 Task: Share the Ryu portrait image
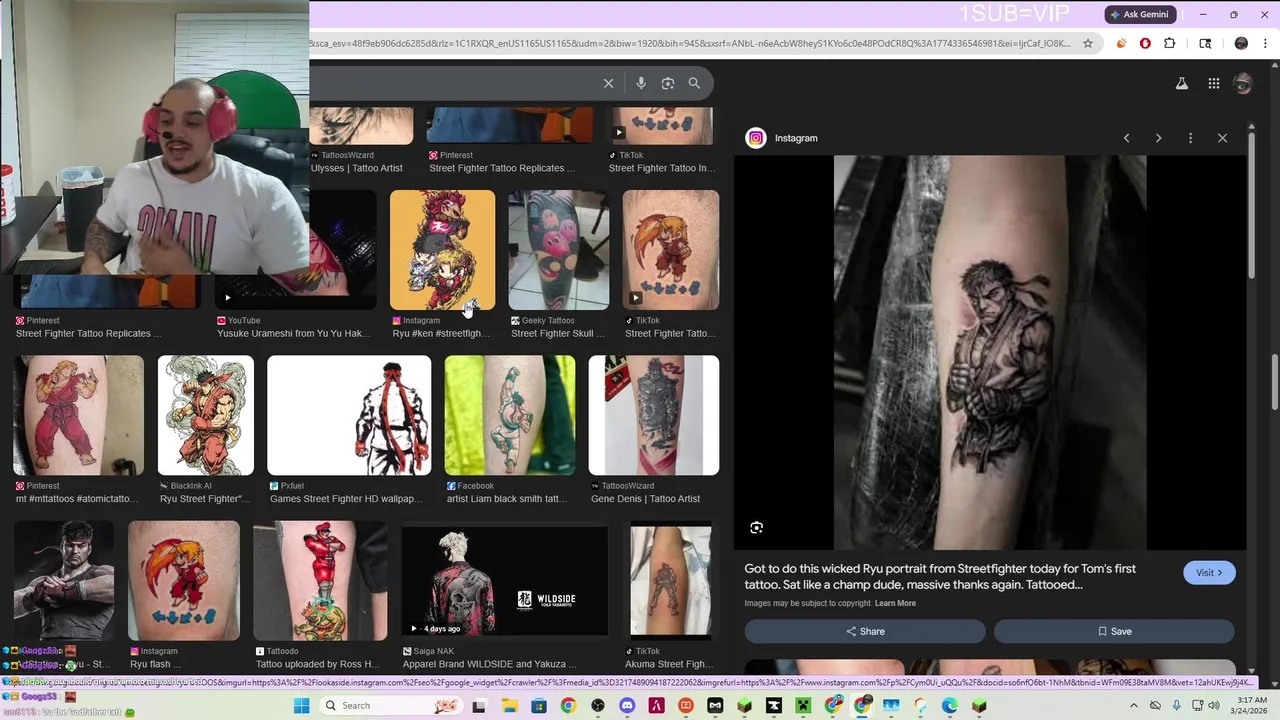click(x=865, y=631)
